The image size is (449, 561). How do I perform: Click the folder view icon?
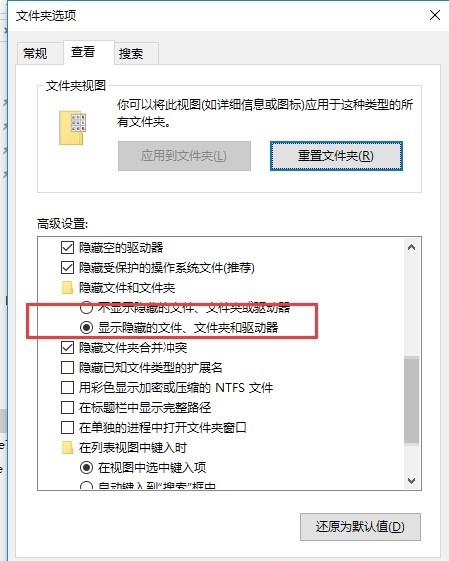click(73, 128)
